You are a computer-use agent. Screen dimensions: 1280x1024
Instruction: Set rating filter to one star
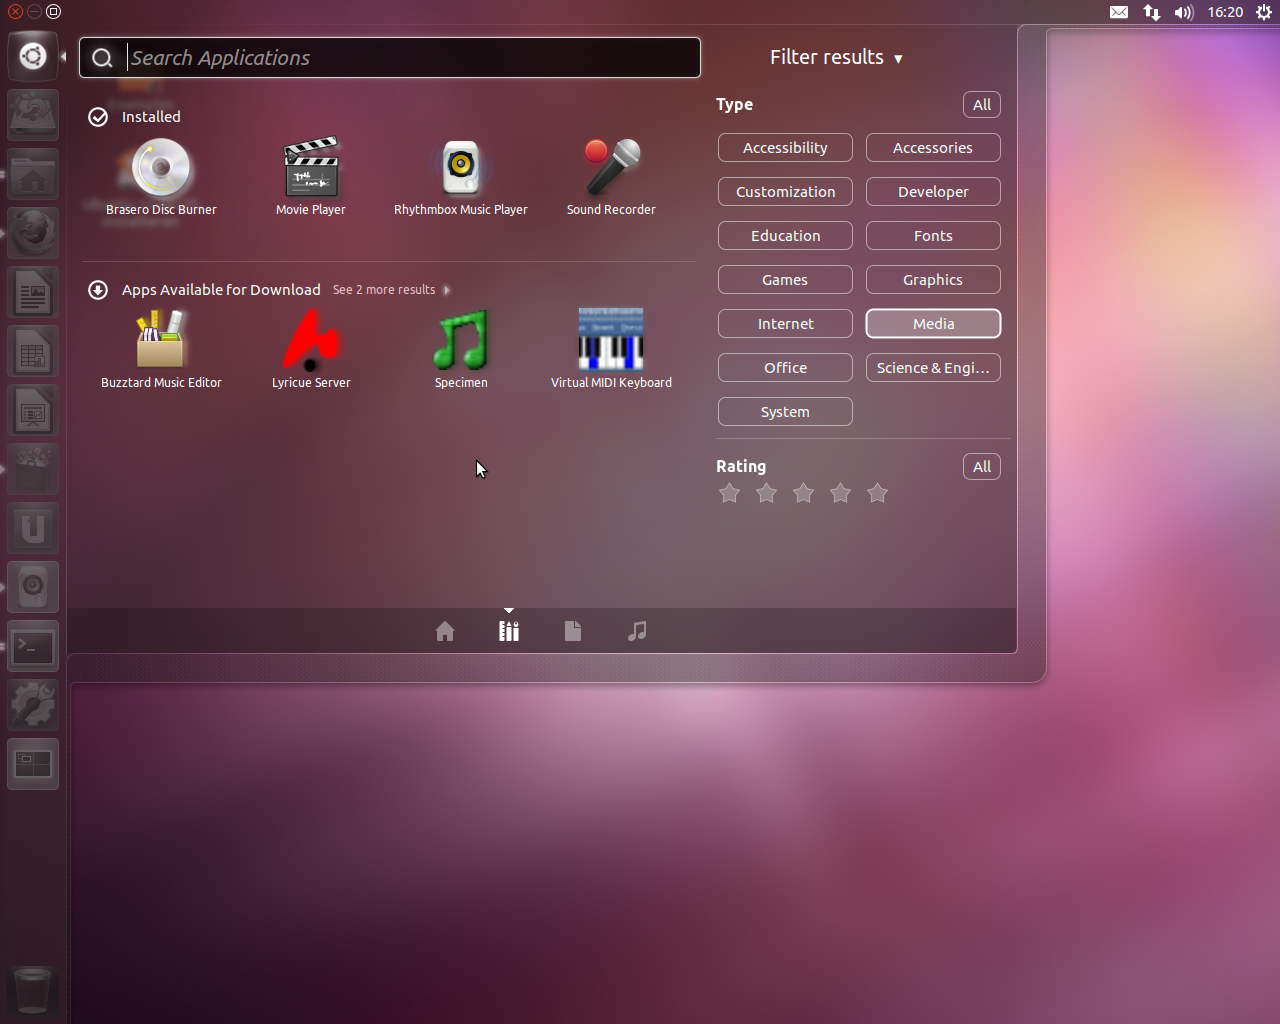(730, 493)
